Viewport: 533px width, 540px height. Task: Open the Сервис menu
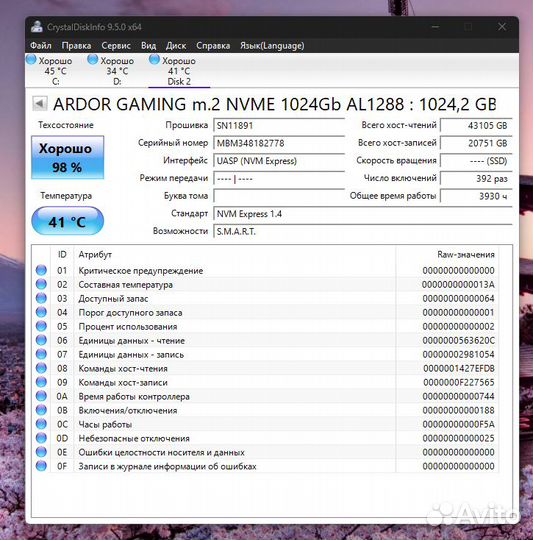[x=116, y=45]
